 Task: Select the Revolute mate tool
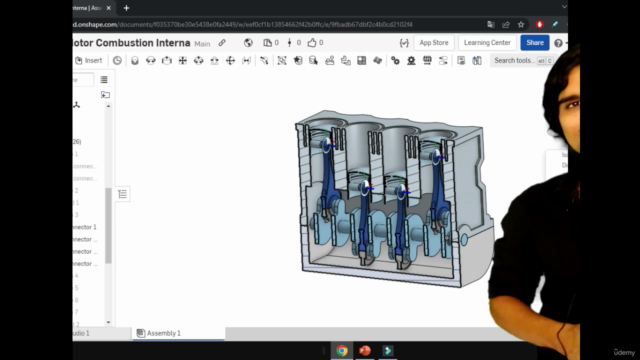151,60
